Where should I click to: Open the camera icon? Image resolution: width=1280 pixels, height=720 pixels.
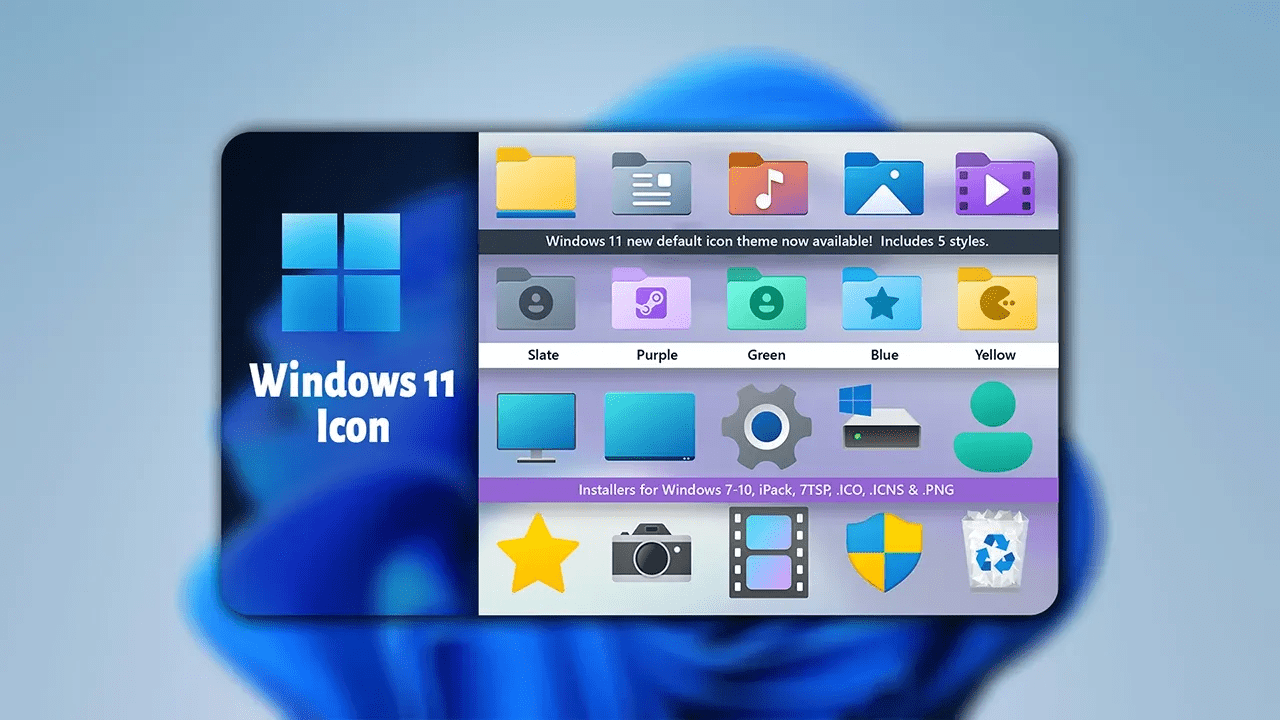point(652,553)
